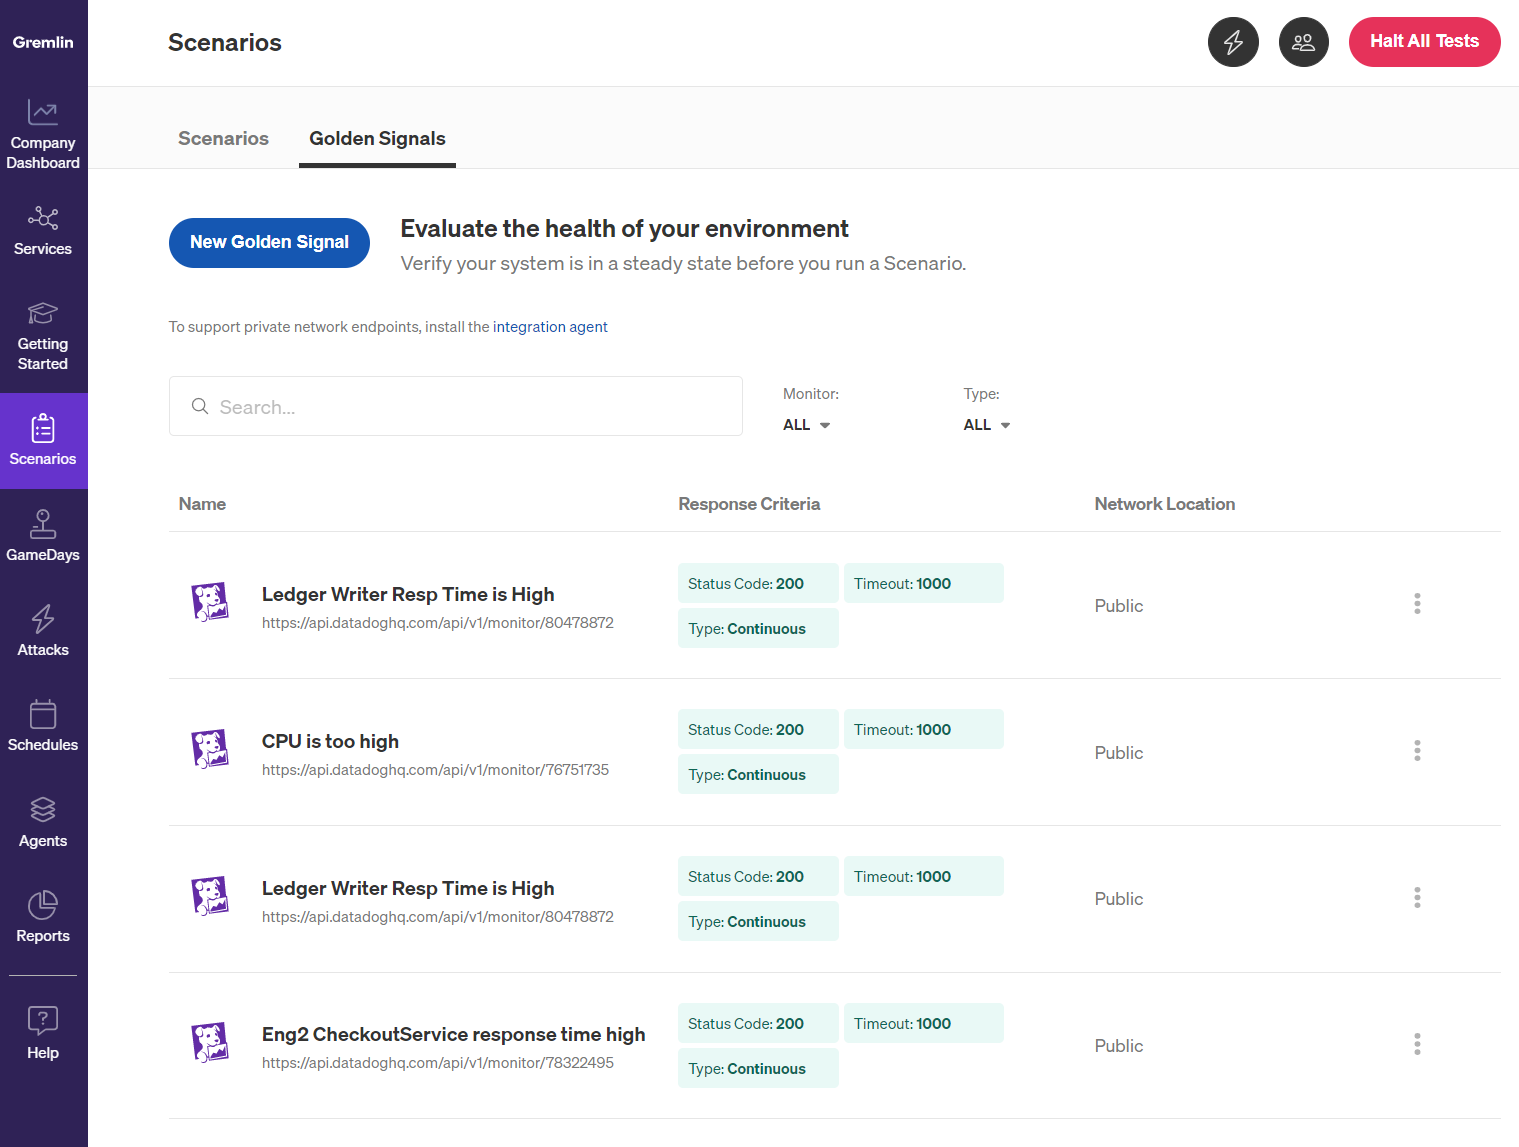Click the Halt All Tests button
The height and width of the screenshot is (1147, 1519).
pyautogui.click(x=1424, y=42)
